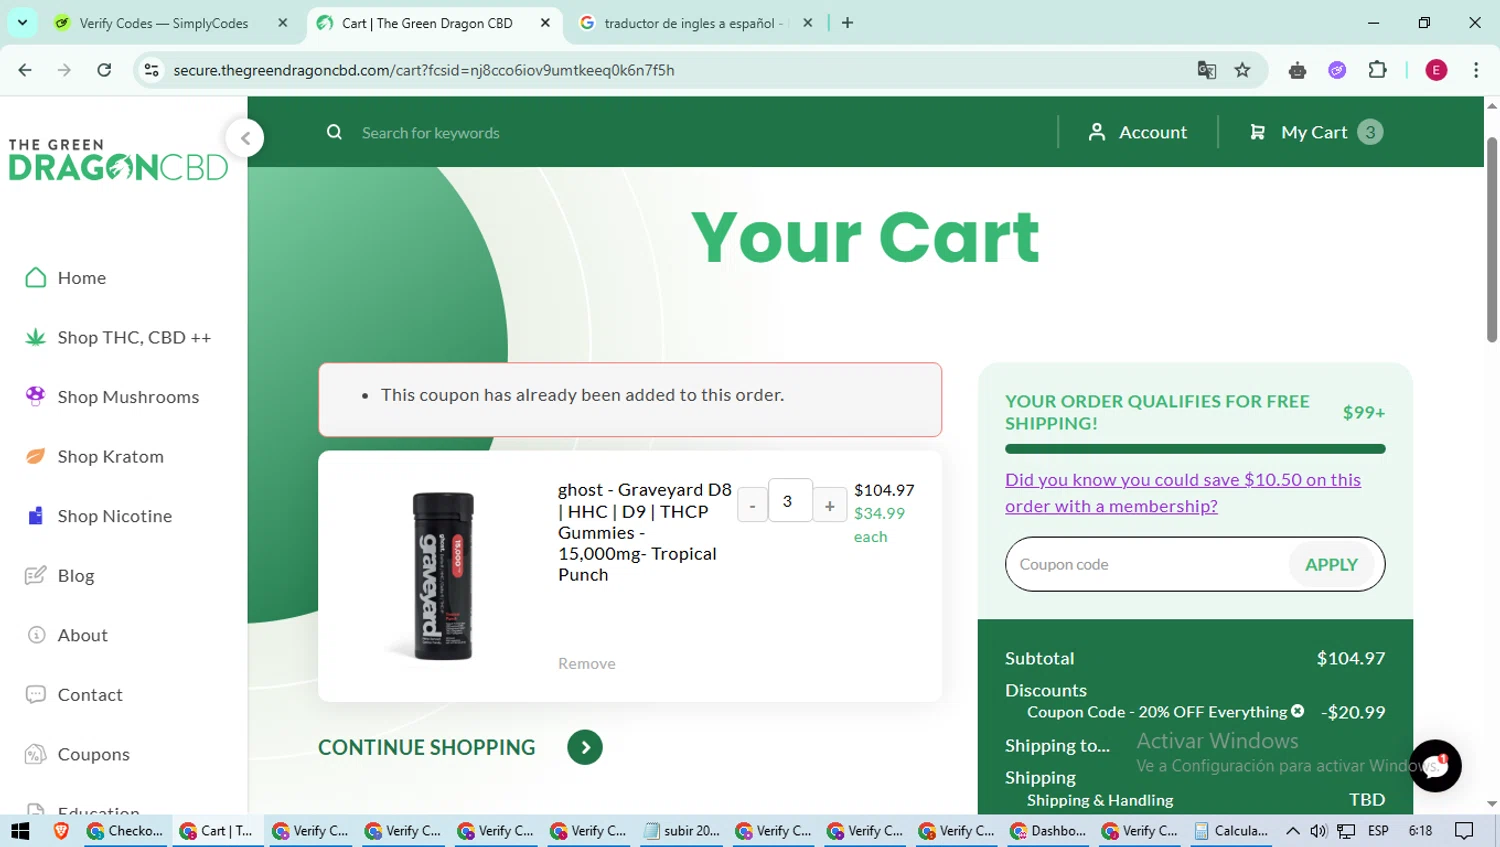Click the Coupon code input field
Viewport: 1500px width, 847px height.
(1147, 564)
